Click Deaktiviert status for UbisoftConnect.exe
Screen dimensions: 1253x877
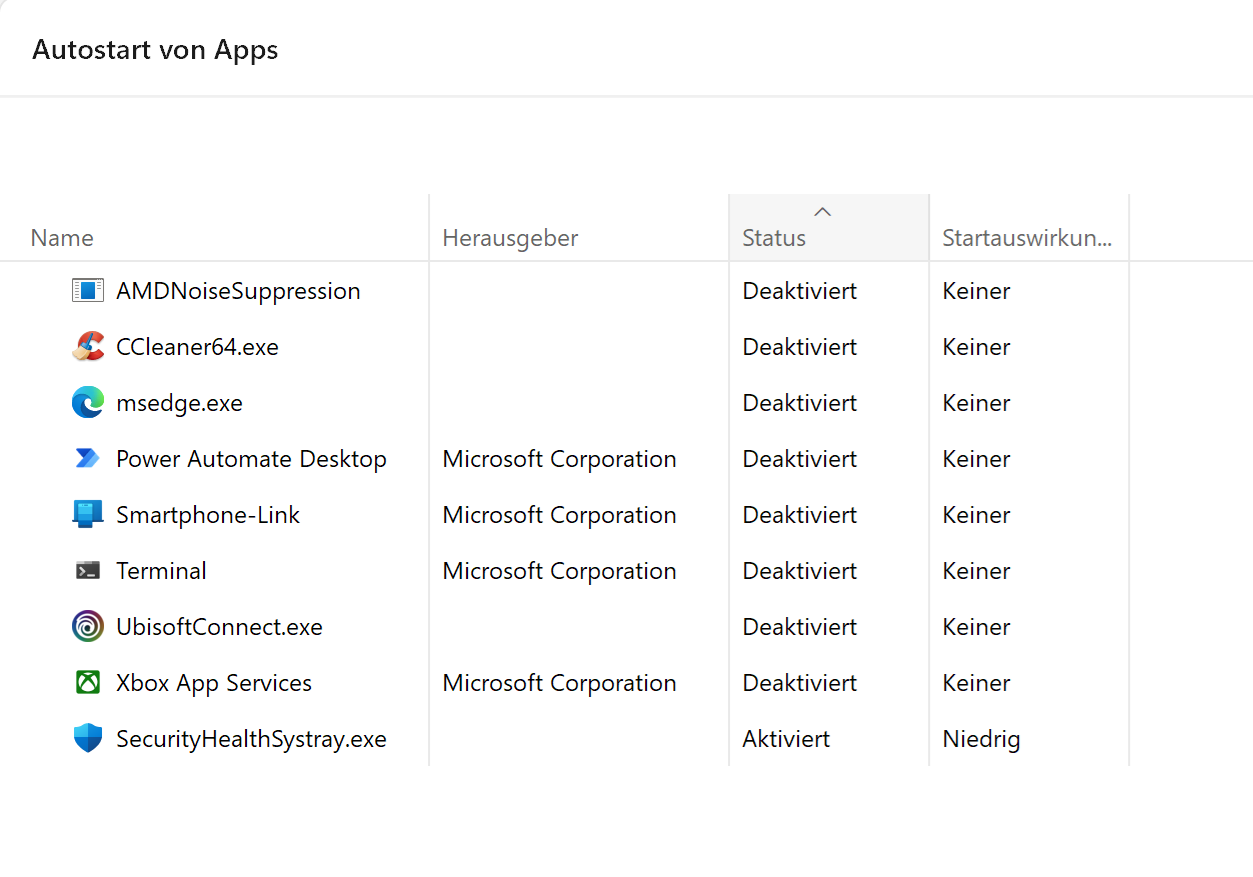click(x=799, y=627)
